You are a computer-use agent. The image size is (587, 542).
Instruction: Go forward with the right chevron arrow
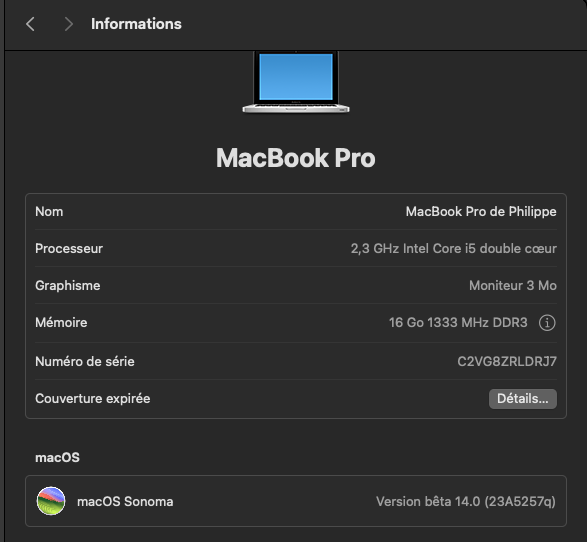68,24
